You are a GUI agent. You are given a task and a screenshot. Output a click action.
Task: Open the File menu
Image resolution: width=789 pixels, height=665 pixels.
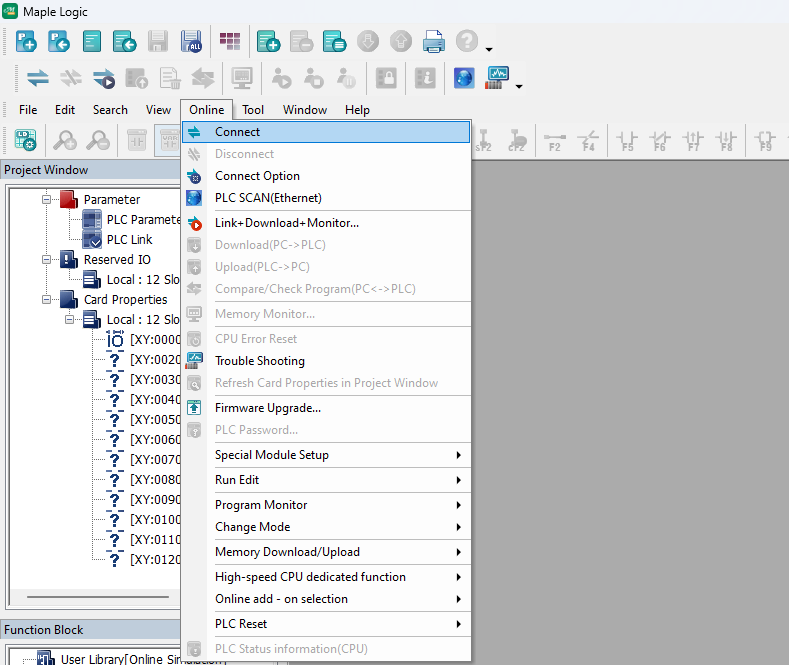pyautogui.click(x=28, y=110)
